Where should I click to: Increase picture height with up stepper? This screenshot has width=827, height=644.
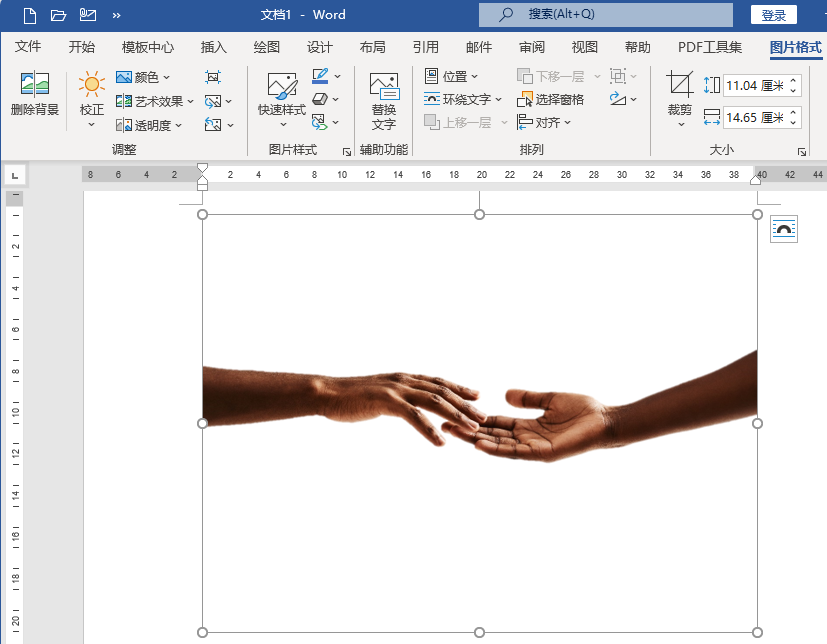(x=793, y=81)
